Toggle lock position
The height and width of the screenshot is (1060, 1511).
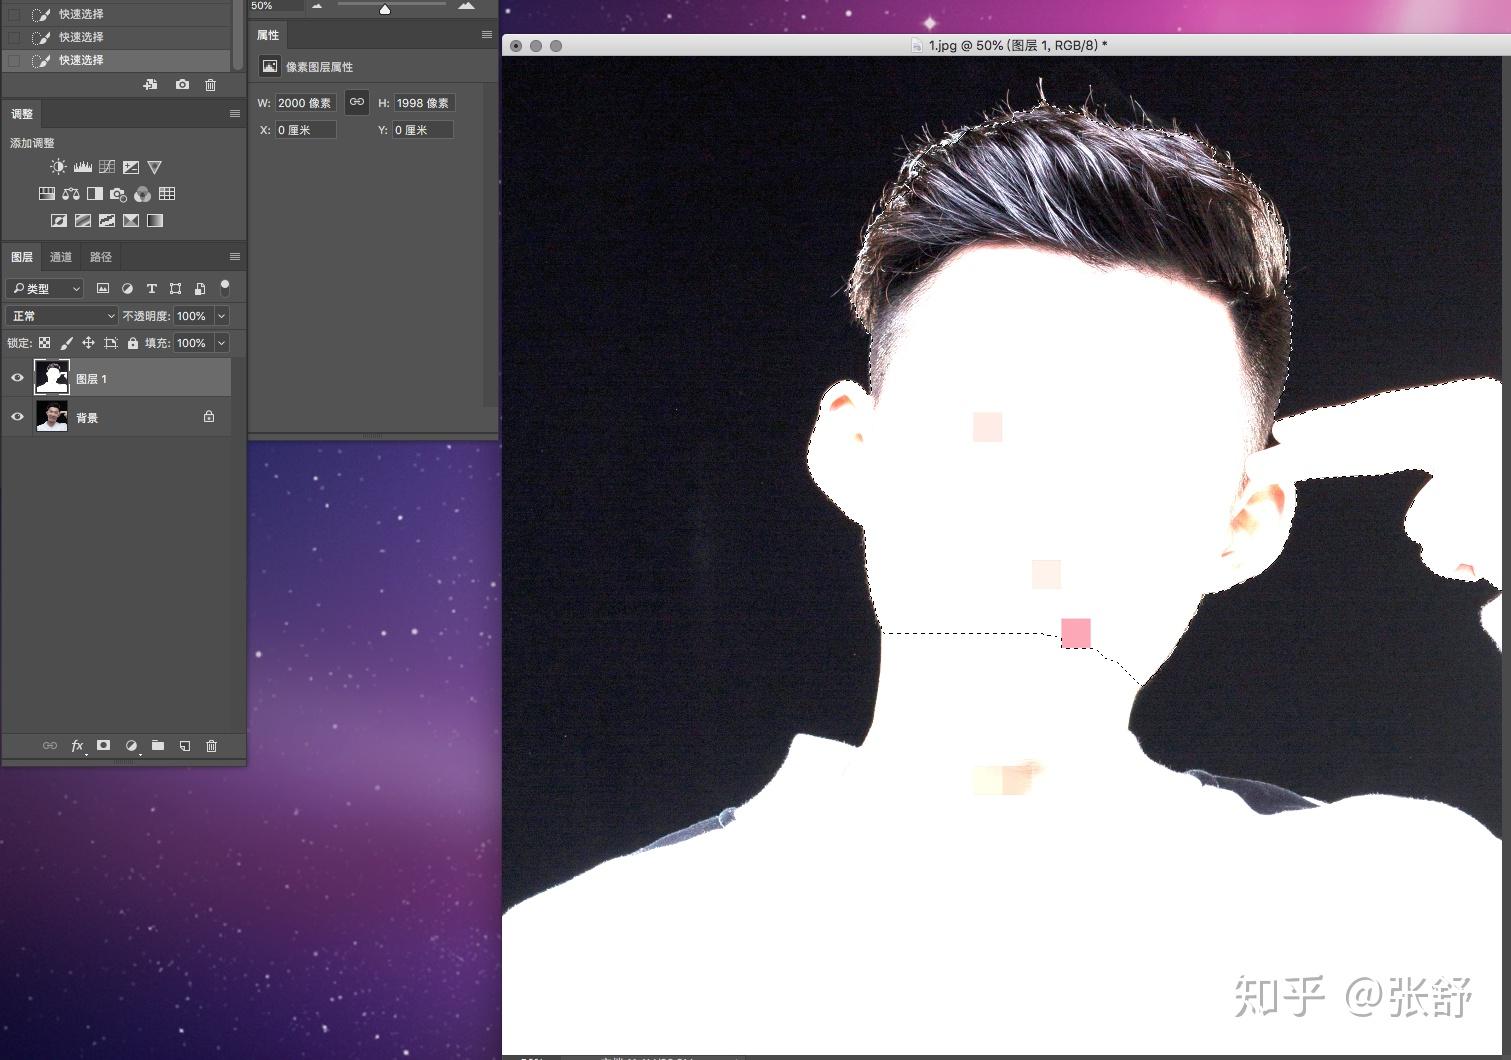click(88, 343)
